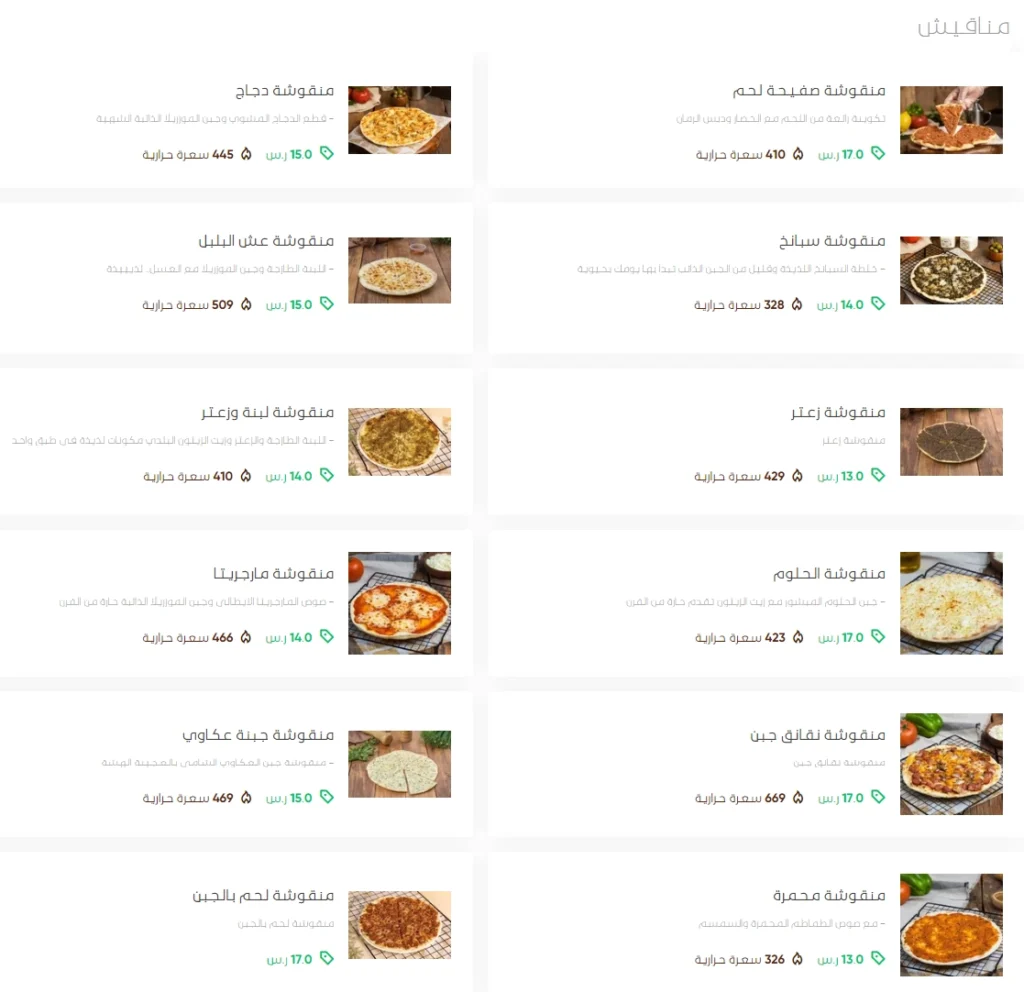Select the منقوشة الحلوم cheese image

951,603
